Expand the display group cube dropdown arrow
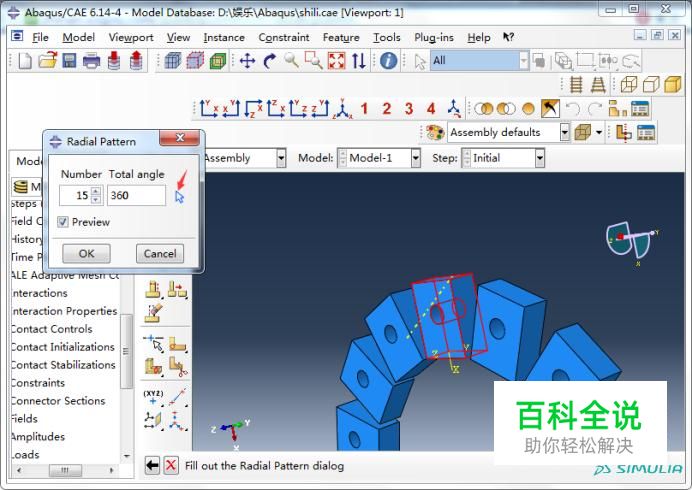Screen dimensions: 692x490 (599, 132)
